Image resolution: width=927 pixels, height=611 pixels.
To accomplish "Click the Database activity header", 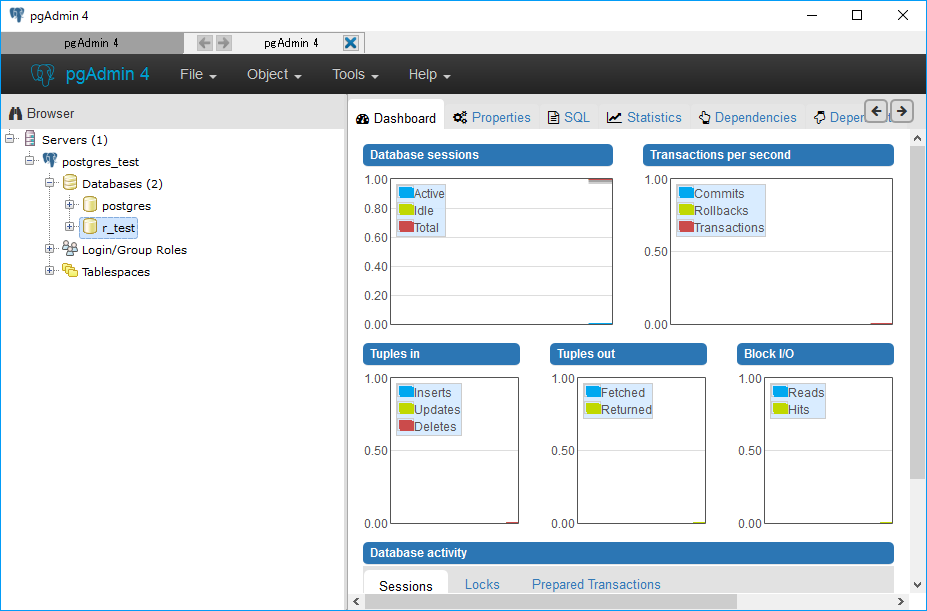I will (628, 553).
